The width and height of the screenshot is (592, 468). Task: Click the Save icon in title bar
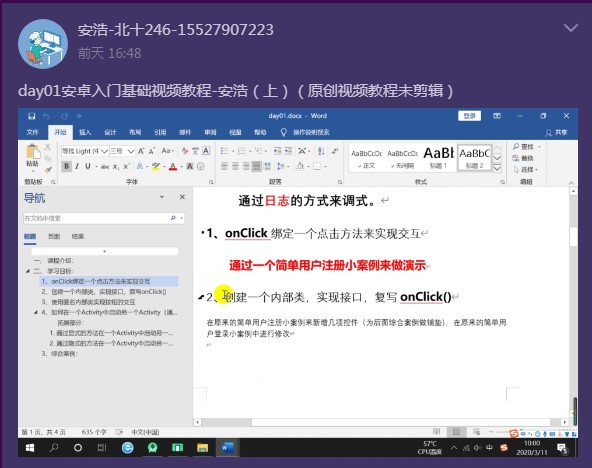(32, 116)
